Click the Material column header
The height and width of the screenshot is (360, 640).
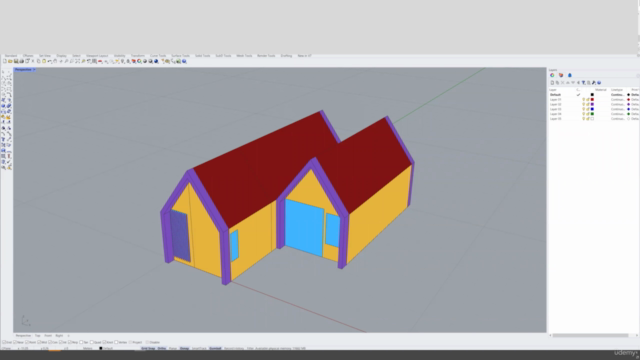point(601,90)
